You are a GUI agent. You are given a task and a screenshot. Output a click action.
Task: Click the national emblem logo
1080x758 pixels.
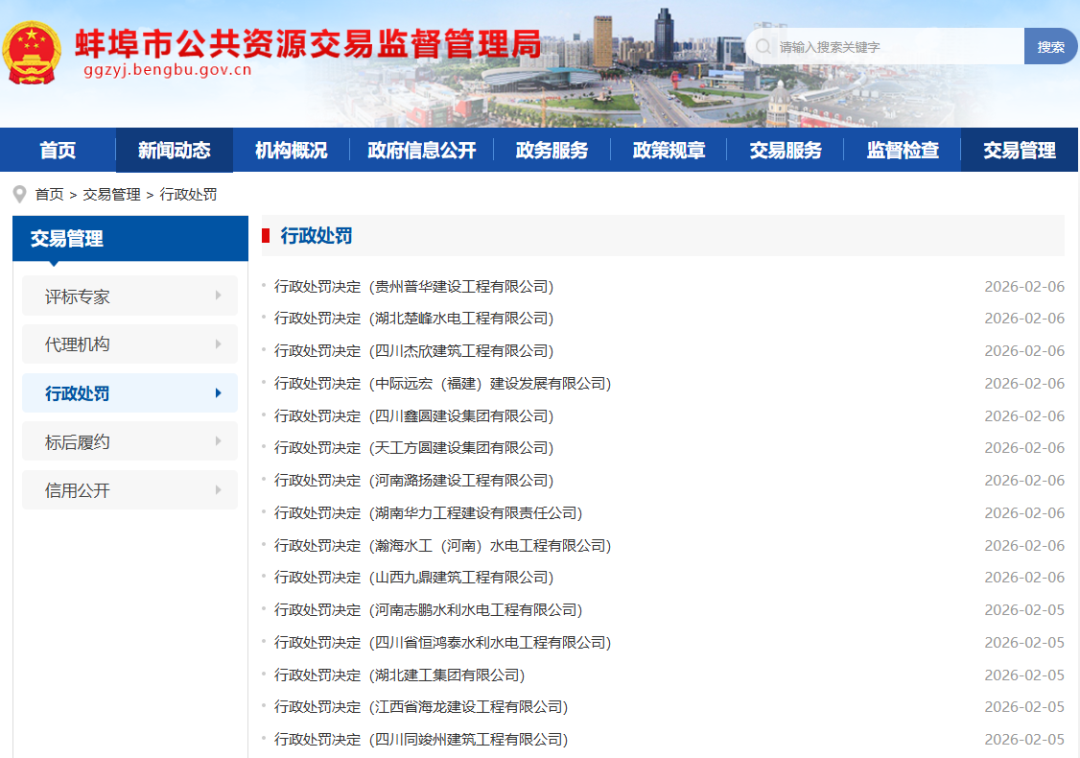click(x=32, y=52)
